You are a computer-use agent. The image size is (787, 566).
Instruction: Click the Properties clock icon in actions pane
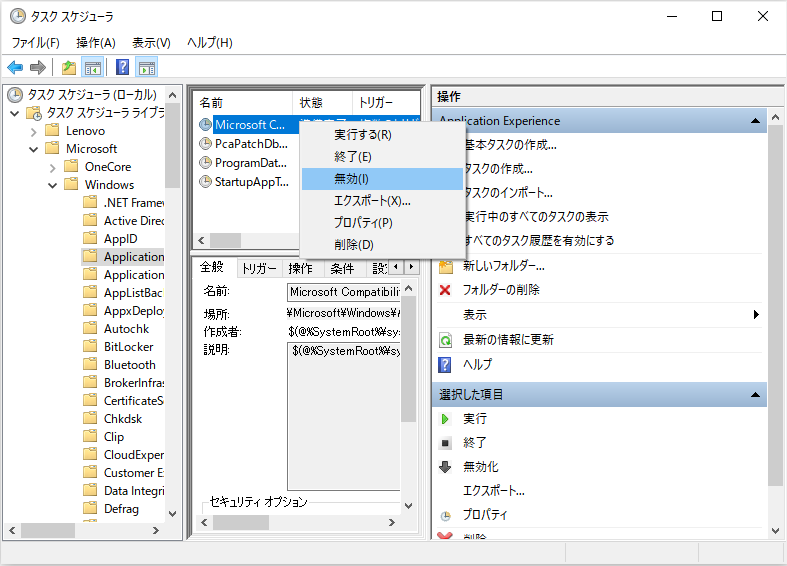tap(445, 516)
